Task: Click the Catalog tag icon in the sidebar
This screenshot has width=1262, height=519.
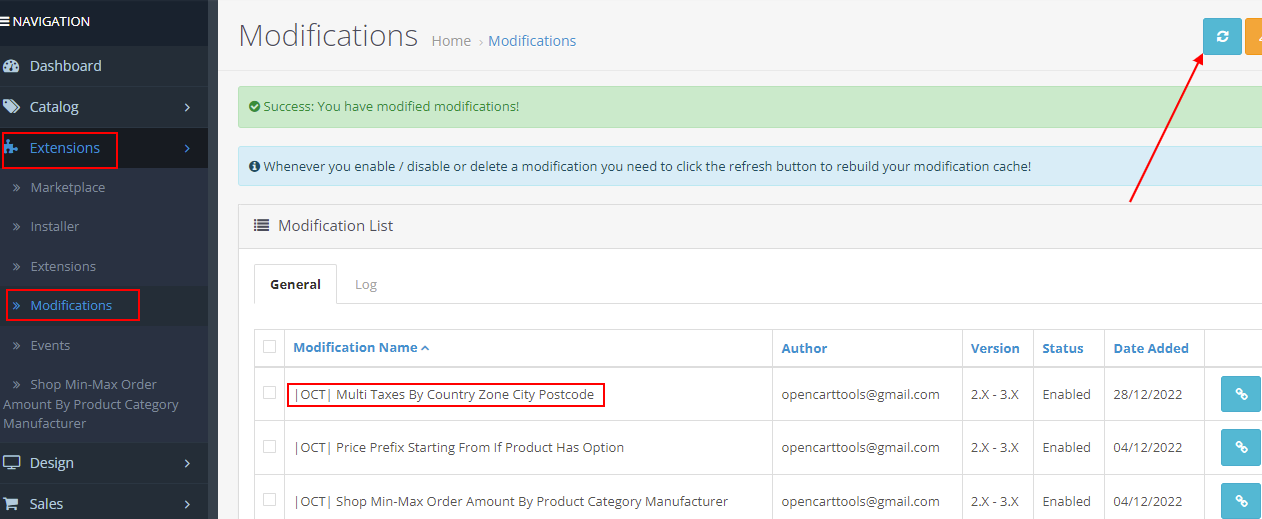Action: (x=12, y=107)
